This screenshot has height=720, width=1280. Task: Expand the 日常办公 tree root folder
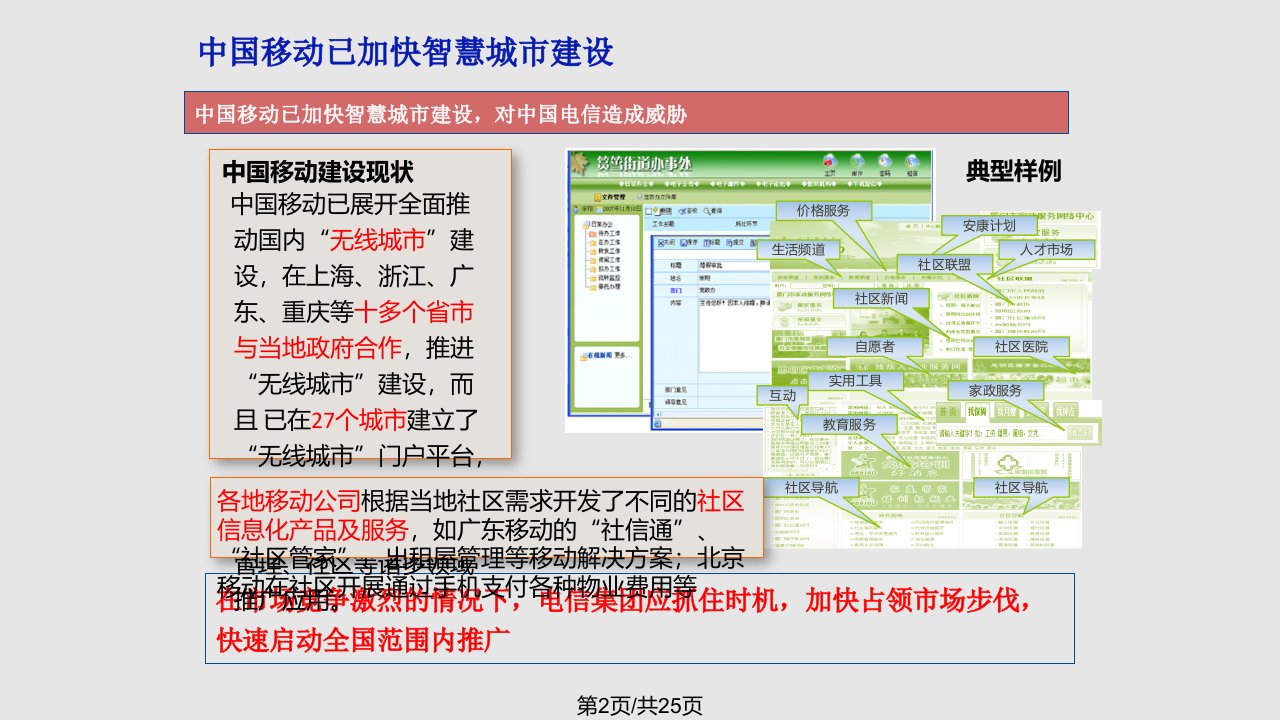pos(597,224)
